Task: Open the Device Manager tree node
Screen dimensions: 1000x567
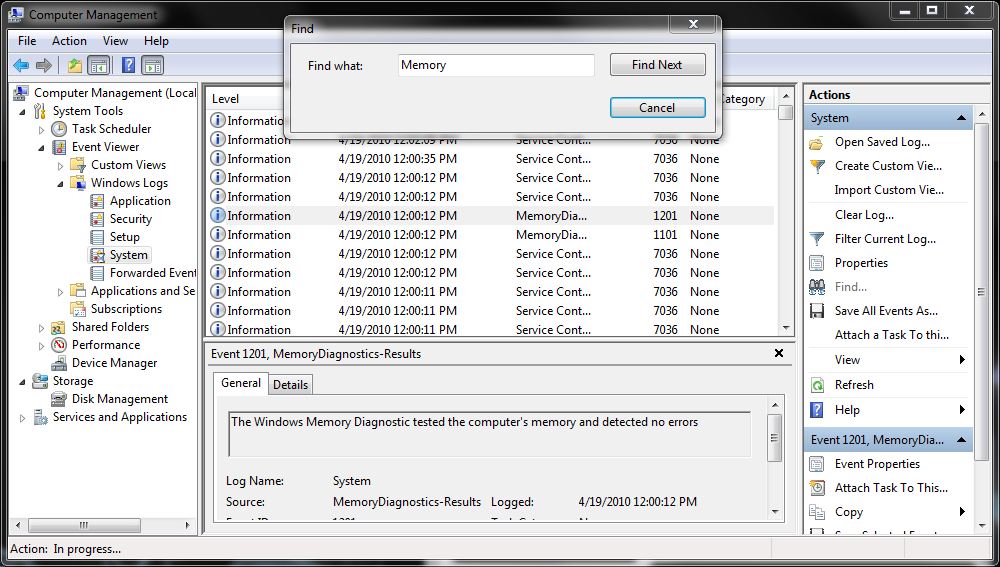Action: click(x=114, y=363)
